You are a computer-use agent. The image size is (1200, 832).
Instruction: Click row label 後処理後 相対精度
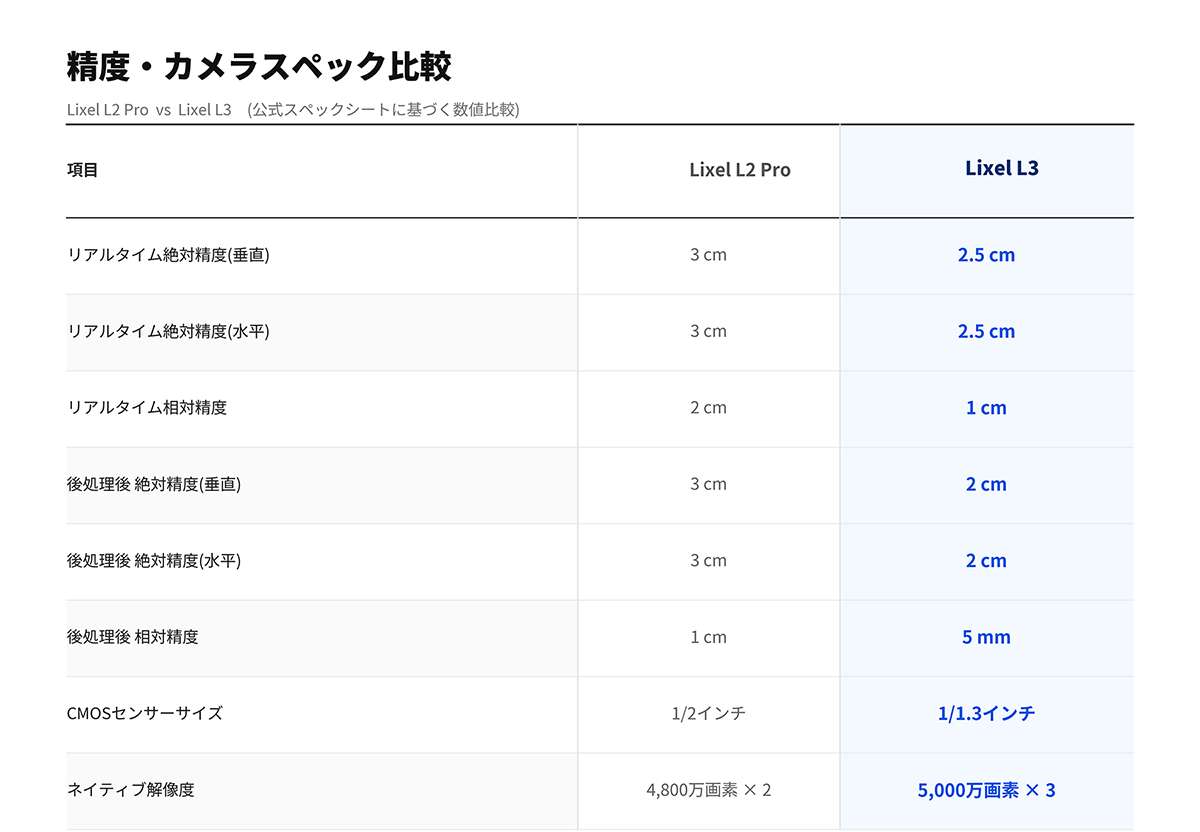132,637
